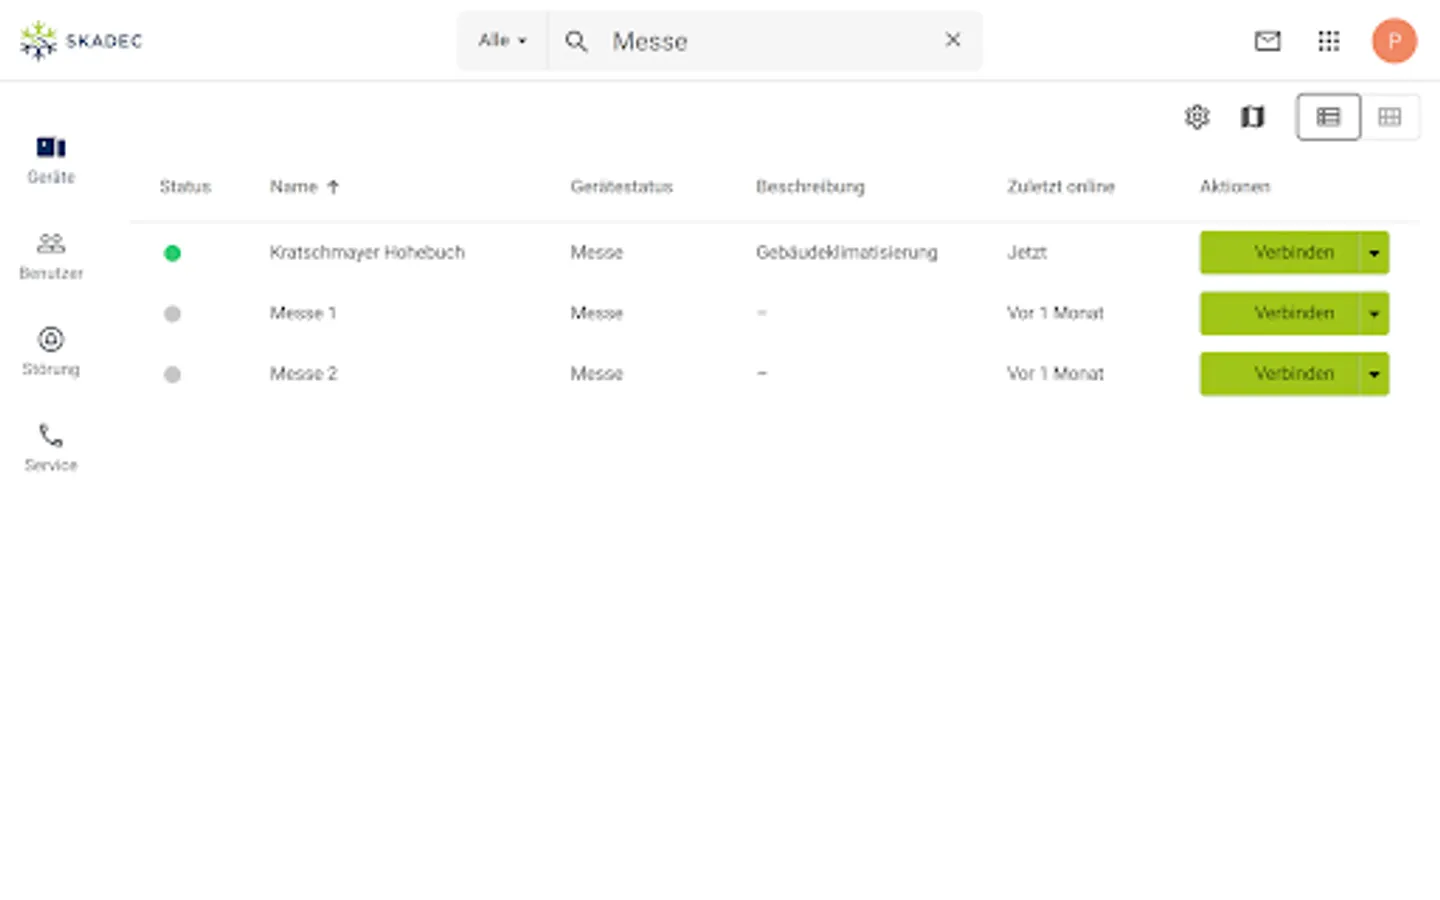Open the Service phone section

pos(51,448)
